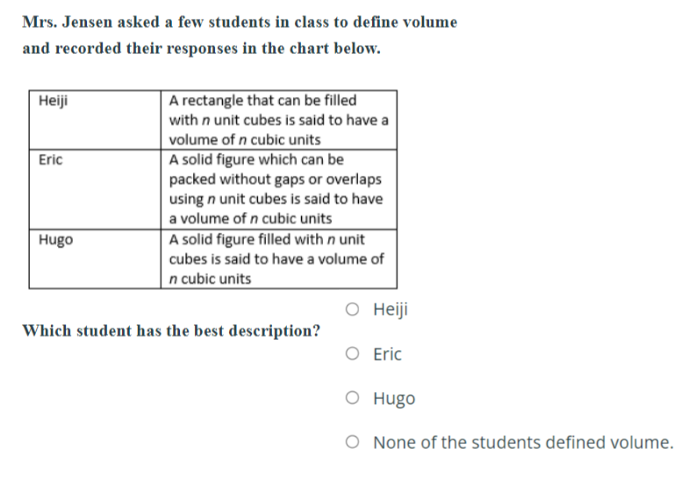This screenshot has width=700, height=500.
Task: Click the 'Mrs. Jensen asked a few students' line
Action: 240,21
